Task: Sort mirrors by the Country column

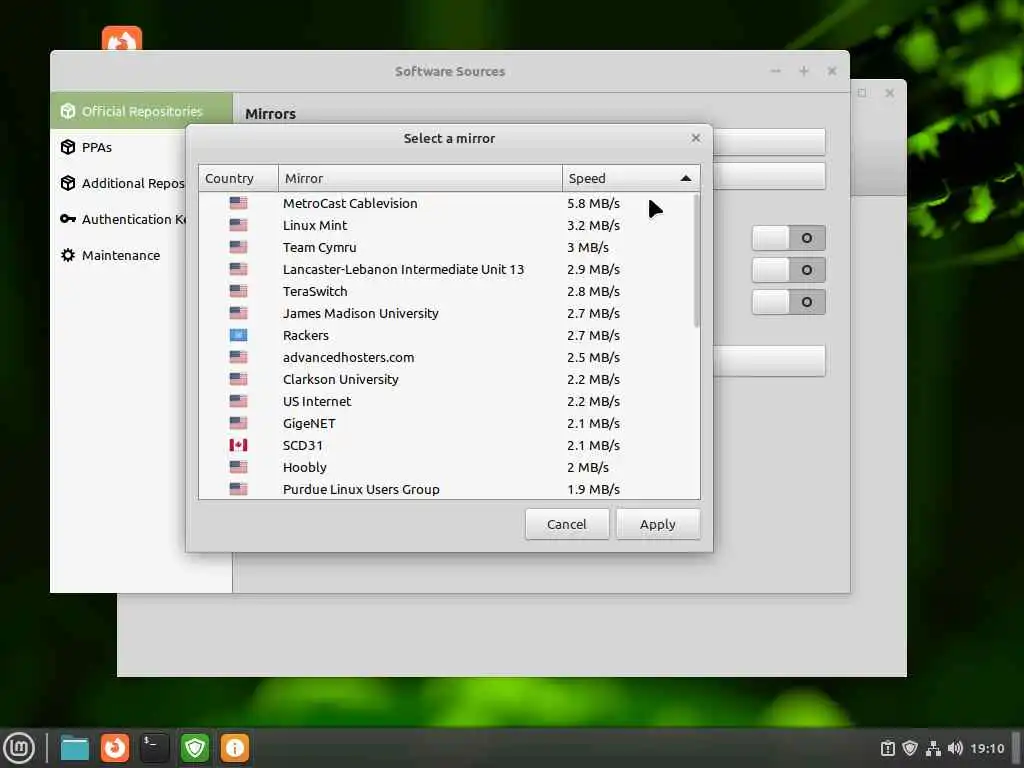Action: tap(238, 178)
